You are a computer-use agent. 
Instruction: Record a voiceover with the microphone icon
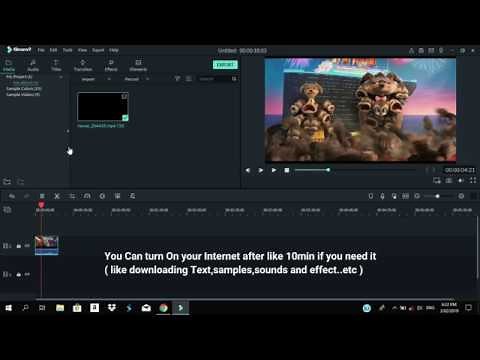click(382, 196)
